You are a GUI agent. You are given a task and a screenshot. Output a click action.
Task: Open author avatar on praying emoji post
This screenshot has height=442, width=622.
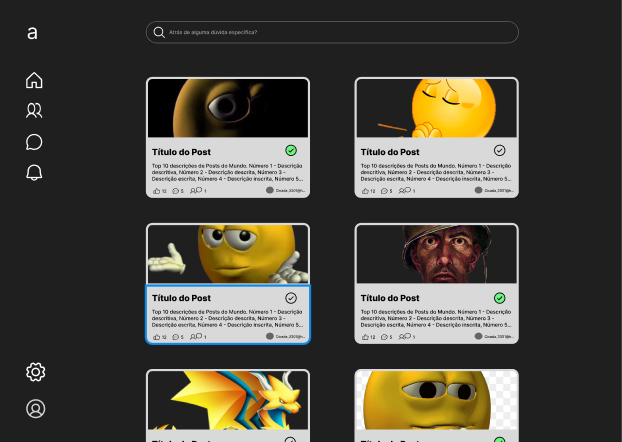[x=478, y=190]
